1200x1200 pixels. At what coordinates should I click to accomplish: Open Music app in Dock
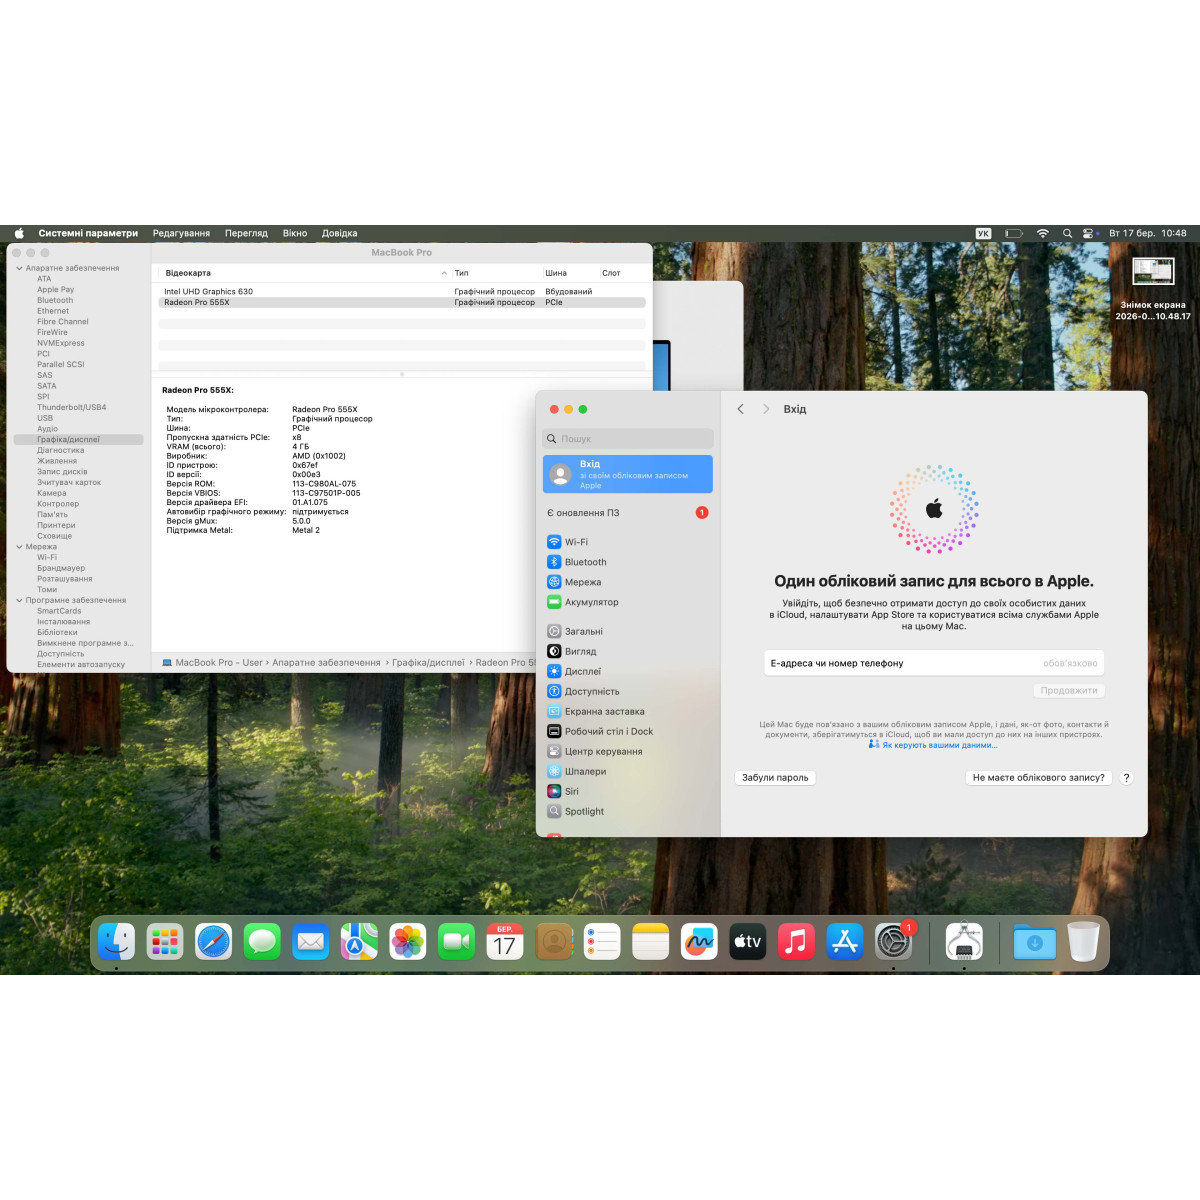pos(796,941)
